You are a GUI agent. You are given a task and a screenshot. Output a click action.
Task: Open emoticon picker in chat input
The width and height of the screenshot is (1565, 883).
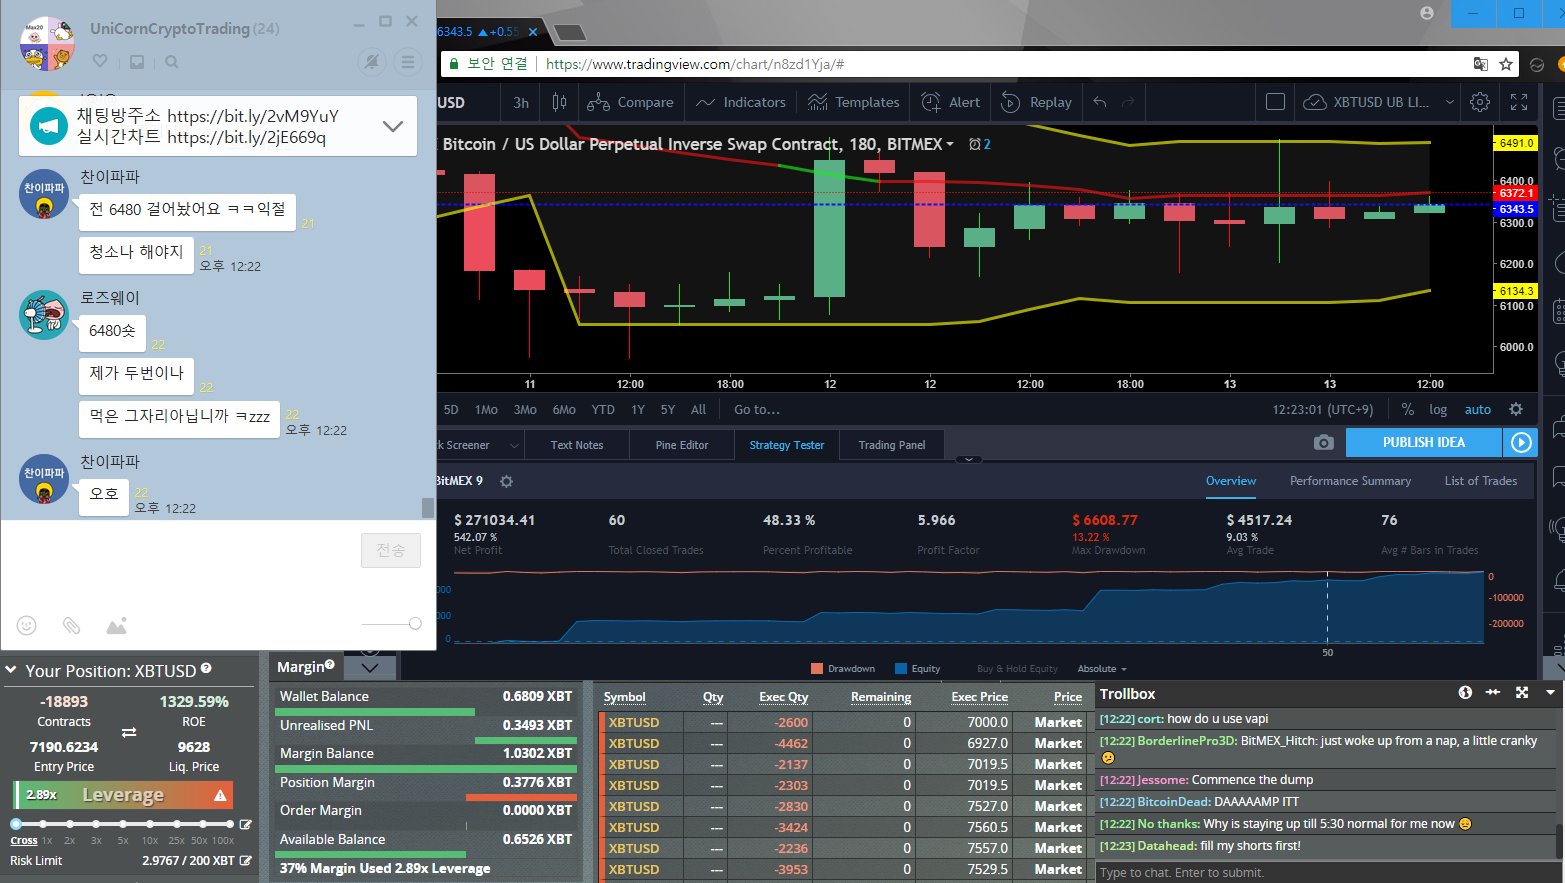[27, 625]
